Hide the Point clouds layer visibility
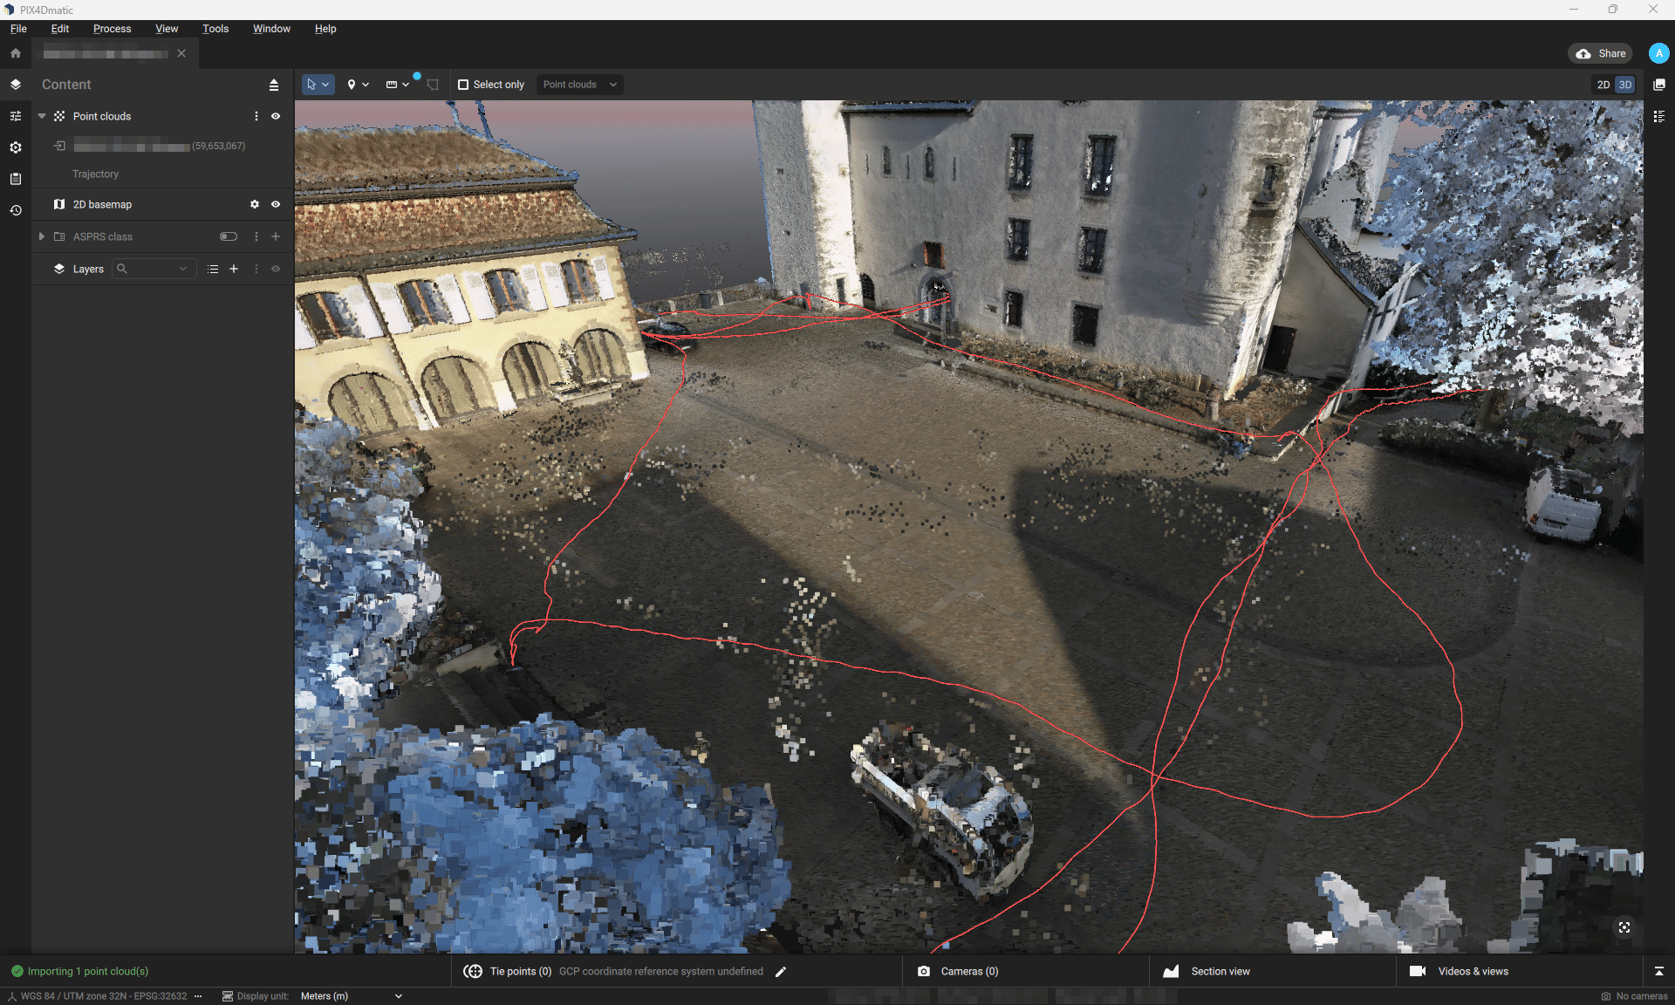Screen dimensions: 1675x1005 click(275, 116)
